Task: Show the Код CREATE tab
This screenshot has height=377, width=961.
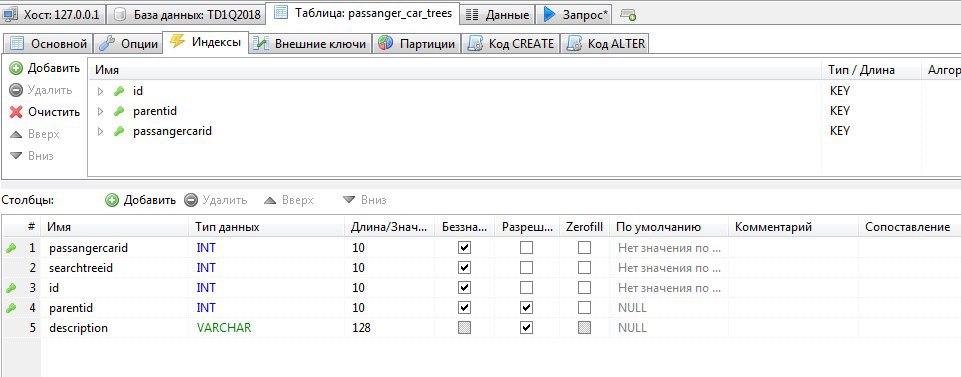Action: [511, 44]
